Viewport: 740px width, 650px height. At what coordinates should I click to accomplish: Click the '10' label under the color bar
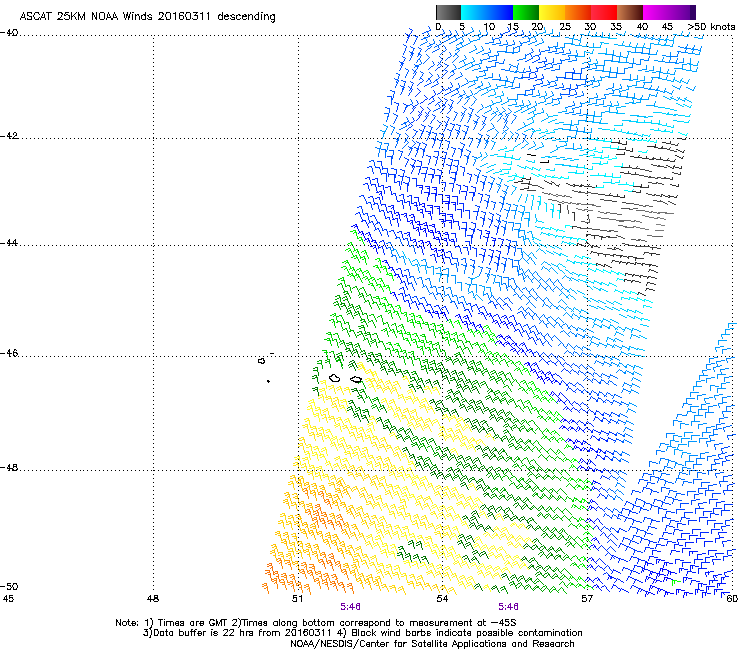point(489,27)
